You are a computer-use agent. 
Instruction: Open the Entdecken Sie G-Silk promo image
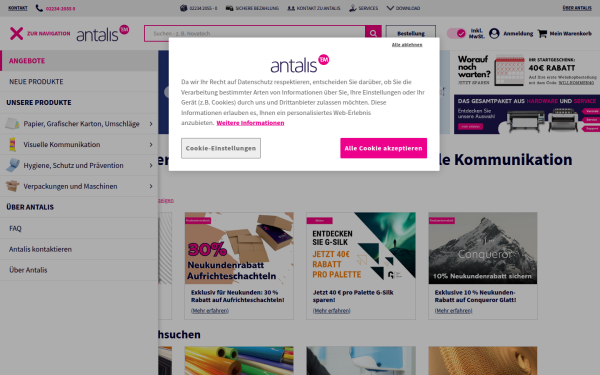(361, 248)
